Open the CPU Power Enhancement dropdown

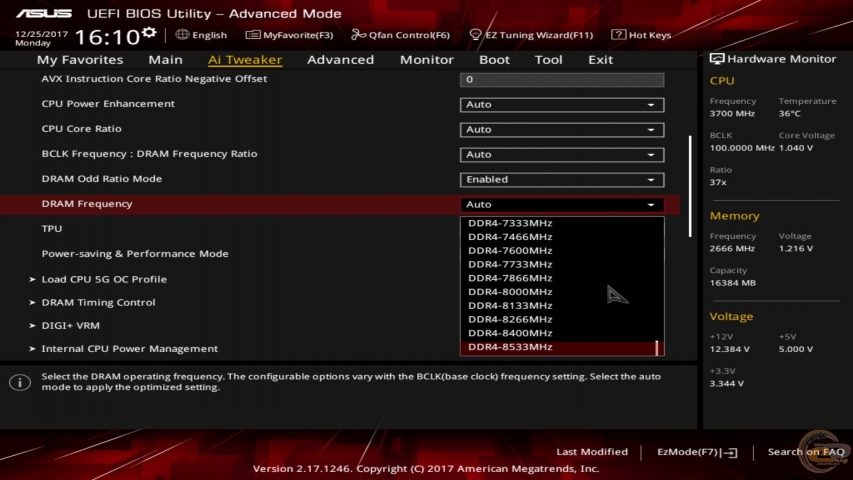[x=561, y=105]
